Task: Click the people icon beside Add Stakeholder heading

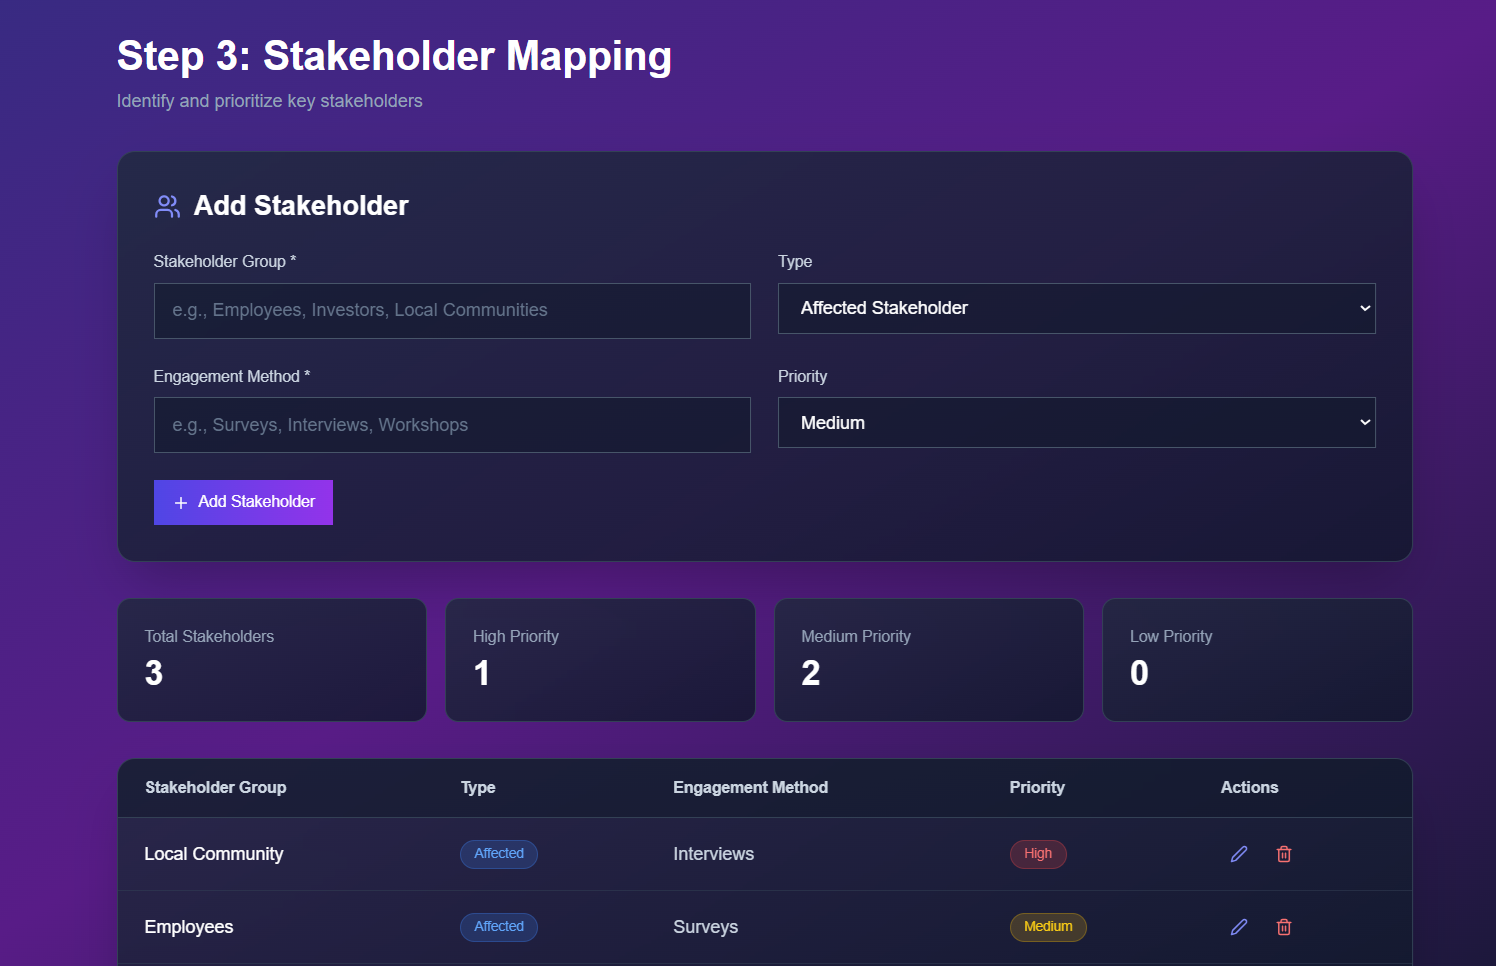Action: [168, 206]
